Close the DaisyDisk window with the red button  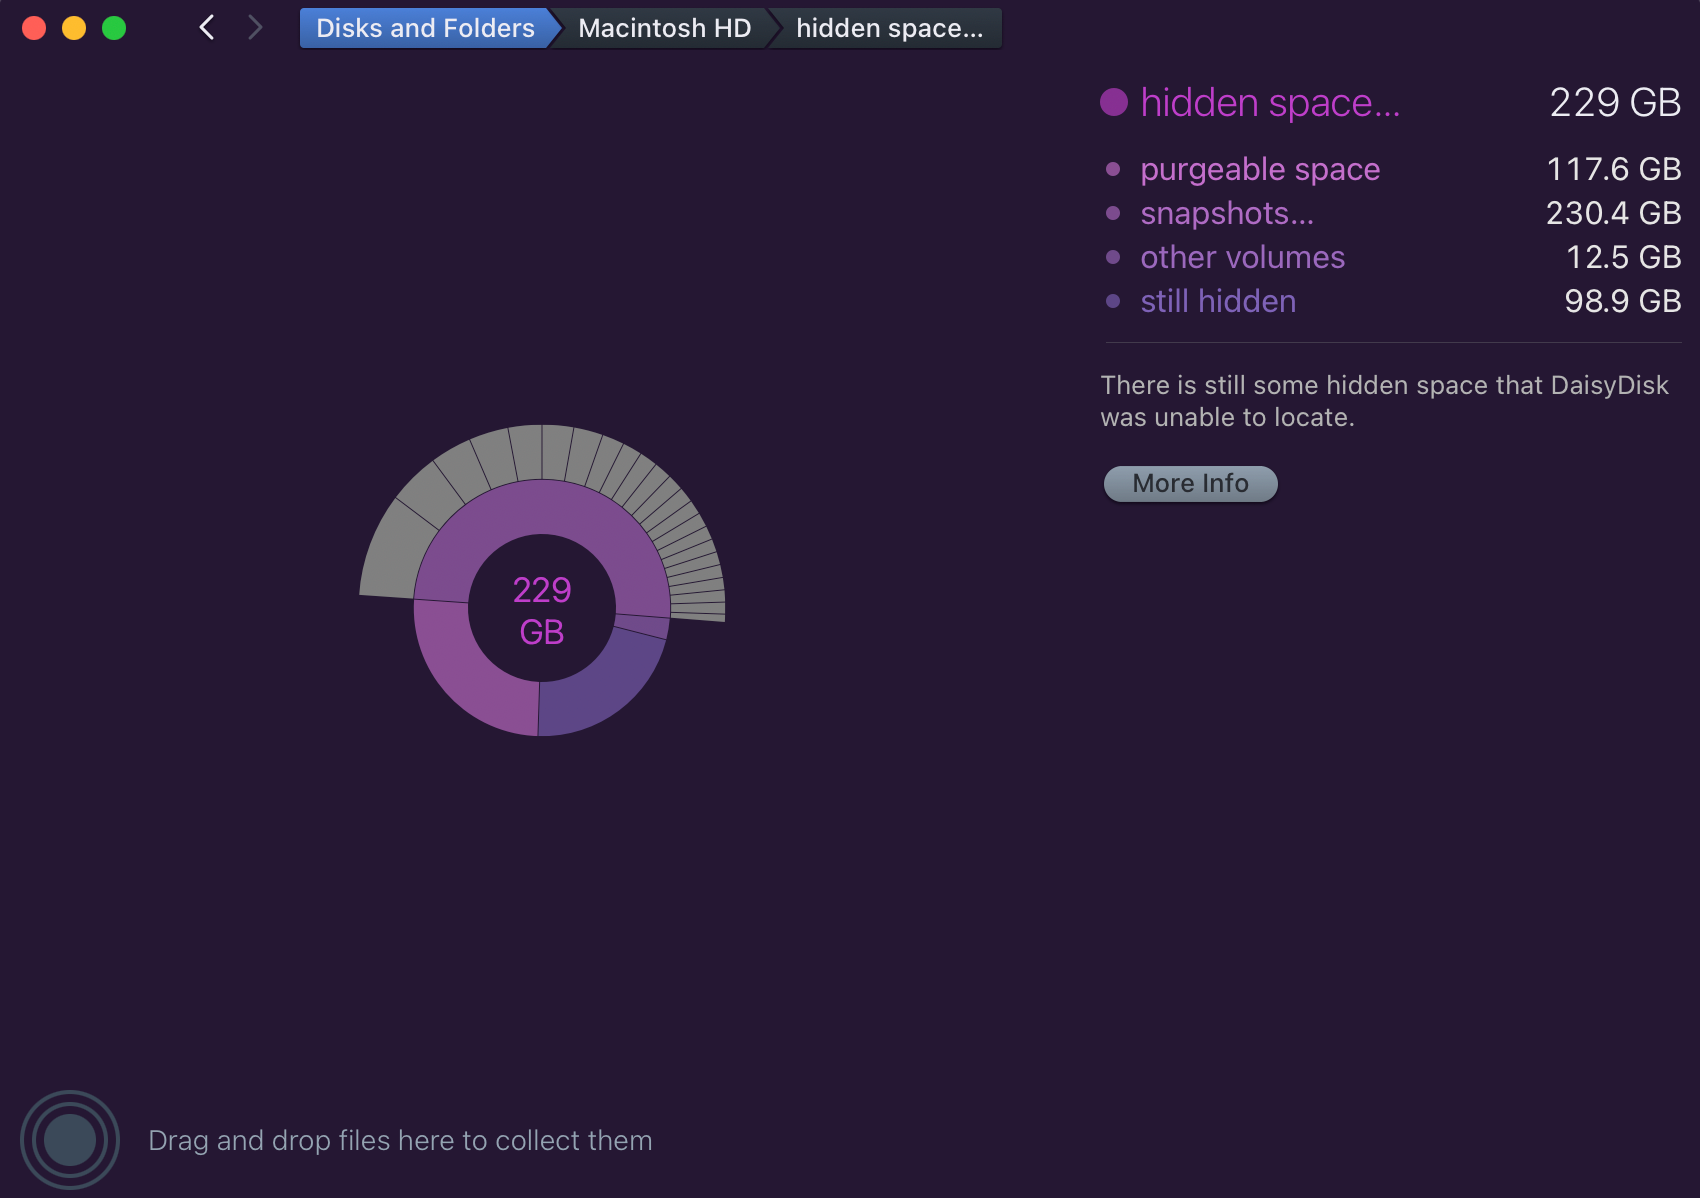[34, 28]
